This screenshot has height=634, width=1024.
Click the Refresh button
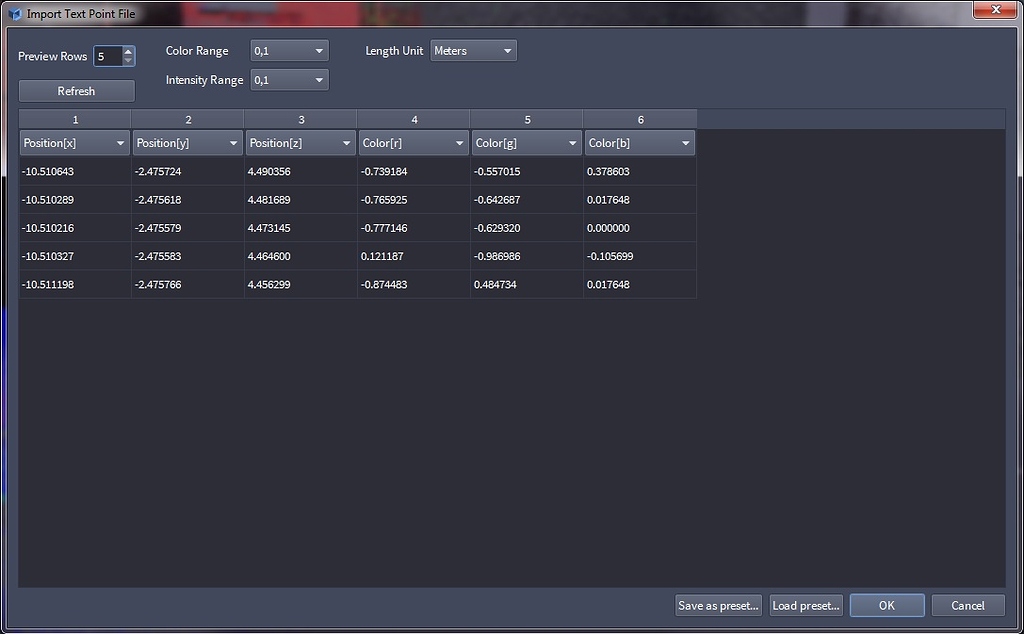pyautogui.click(x=76, y=90)
